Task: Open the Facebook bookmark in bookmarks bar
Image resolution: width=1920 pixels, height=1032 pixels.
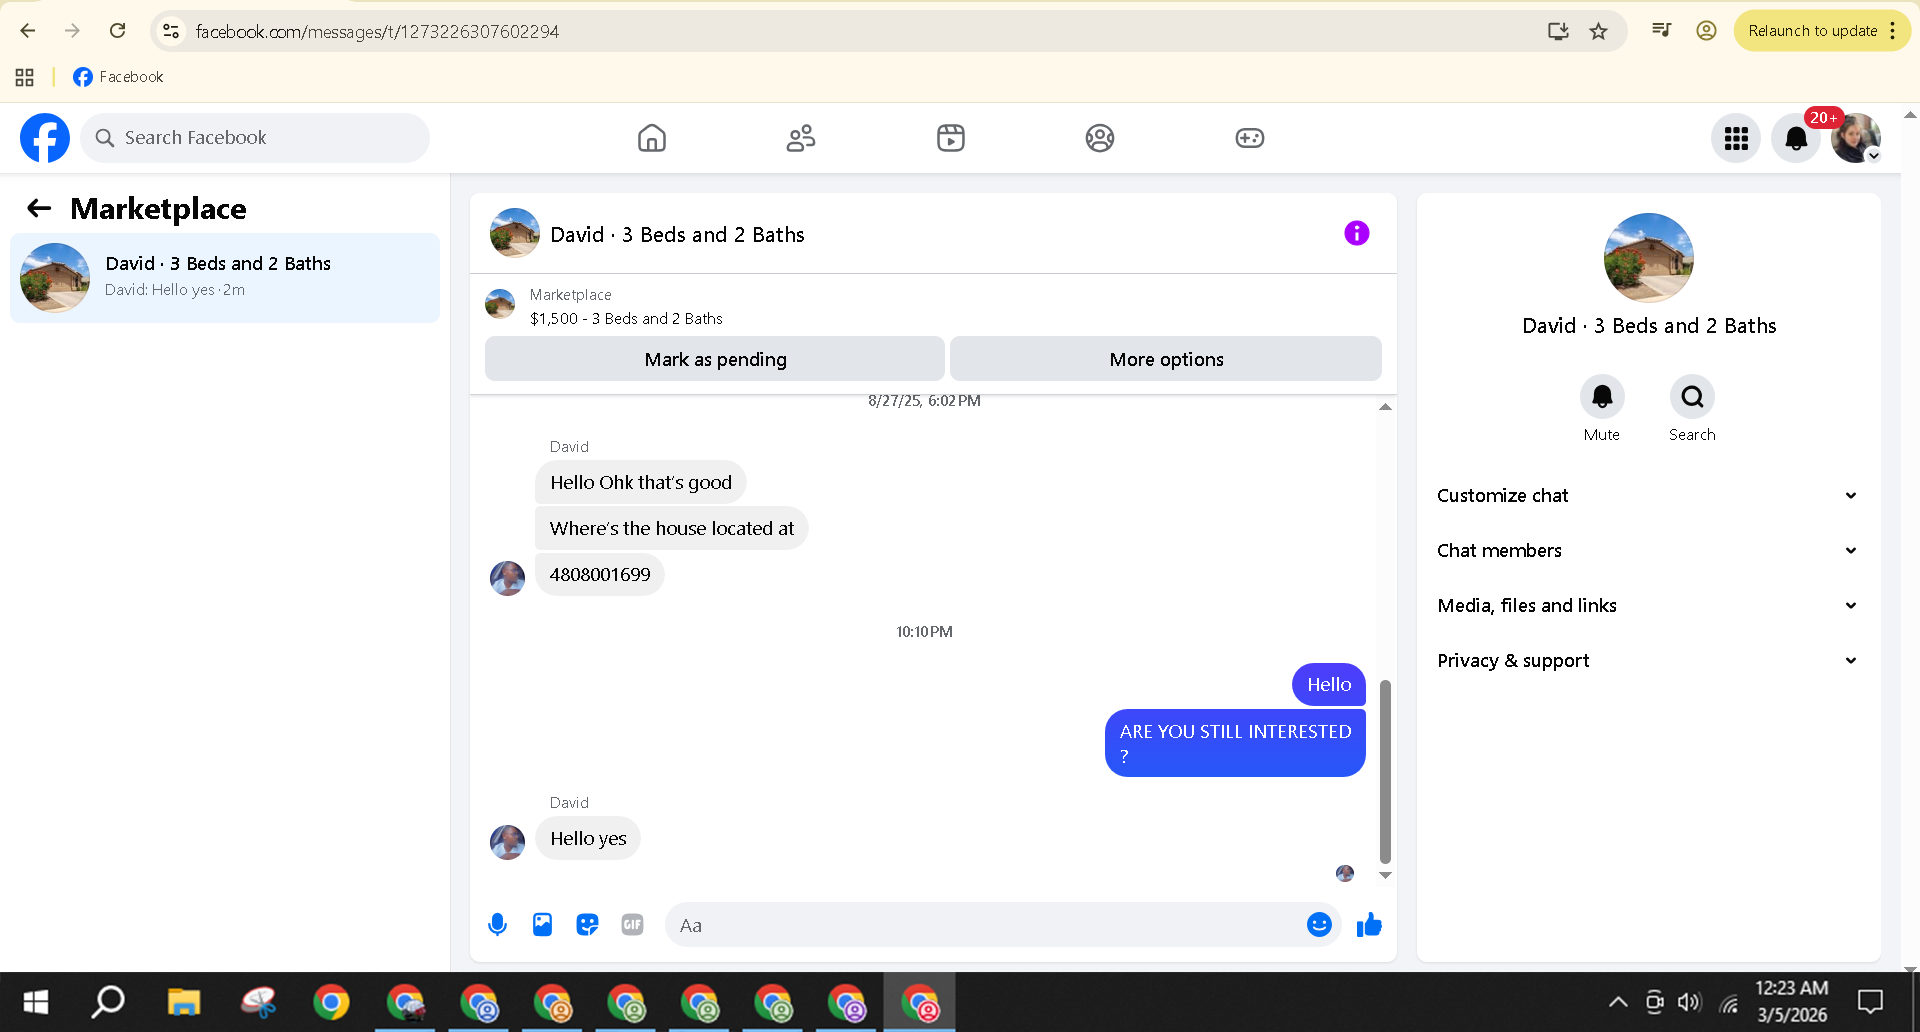Action: (118, 77)
